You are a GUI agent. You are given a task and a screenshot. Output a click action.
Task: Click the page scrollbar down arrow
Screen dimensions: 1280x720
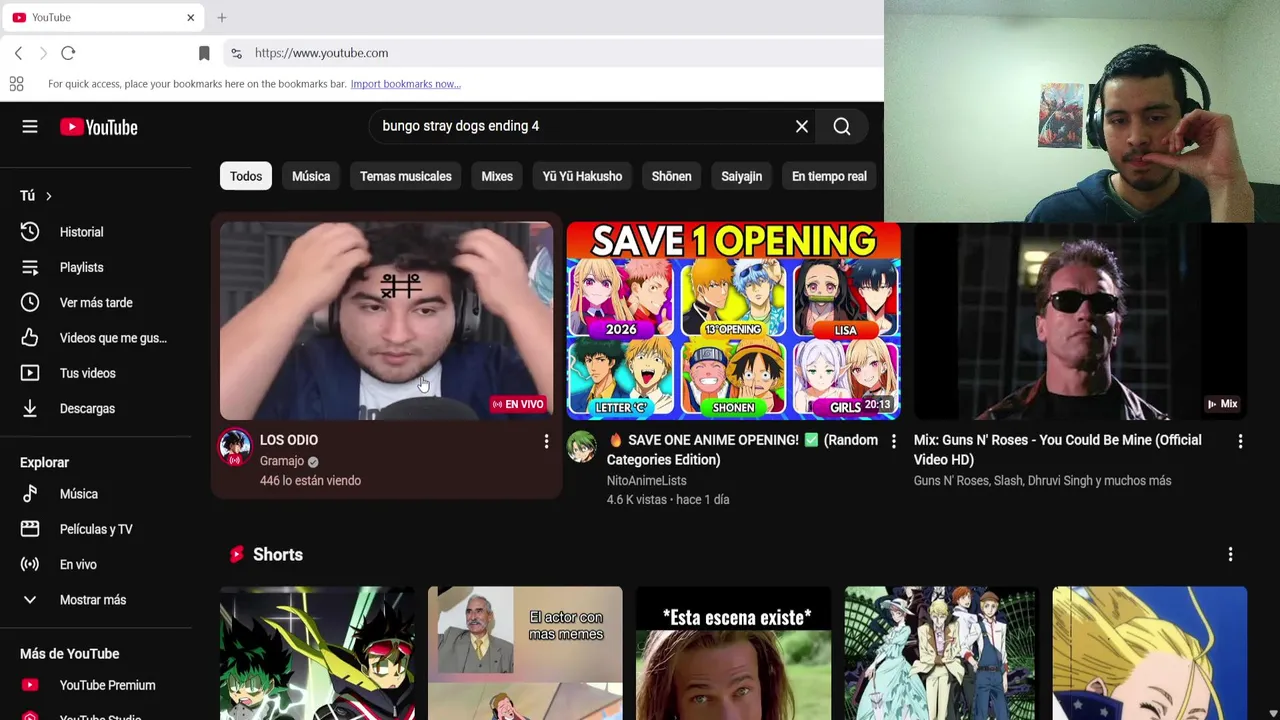click(x=1272, y=713)
